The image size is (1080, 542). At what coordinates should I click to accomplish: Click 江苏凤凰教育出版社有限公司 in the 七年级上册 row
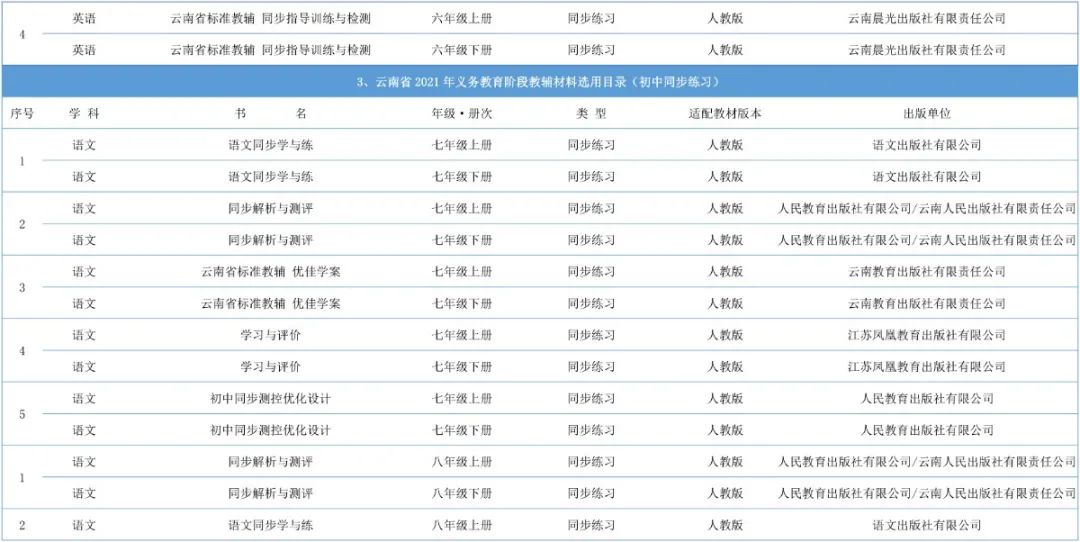point(927,335)
